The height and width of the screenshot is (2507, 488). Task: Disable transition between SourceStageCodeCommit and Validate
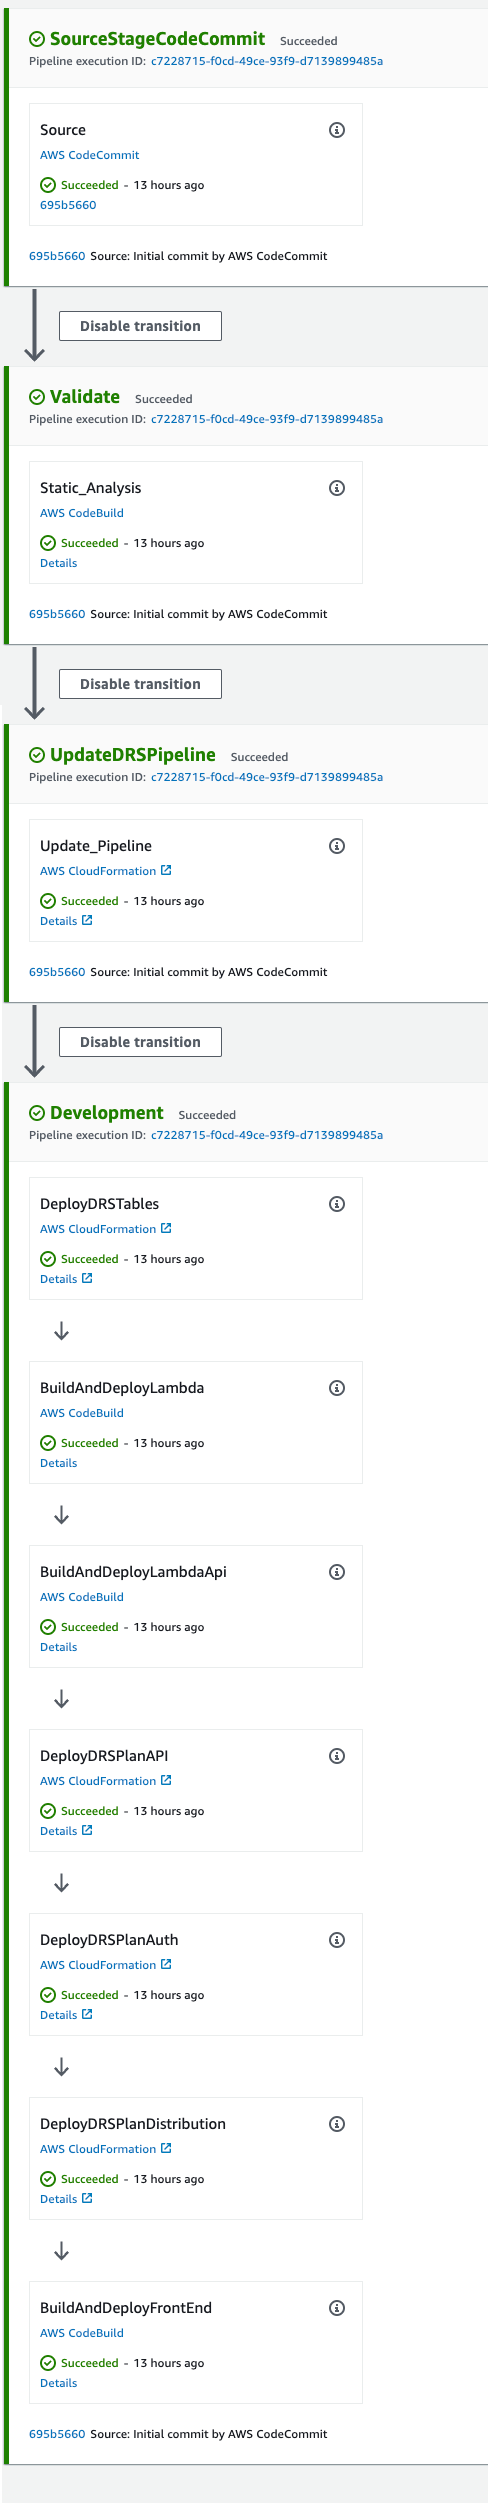tap(140, 326)
